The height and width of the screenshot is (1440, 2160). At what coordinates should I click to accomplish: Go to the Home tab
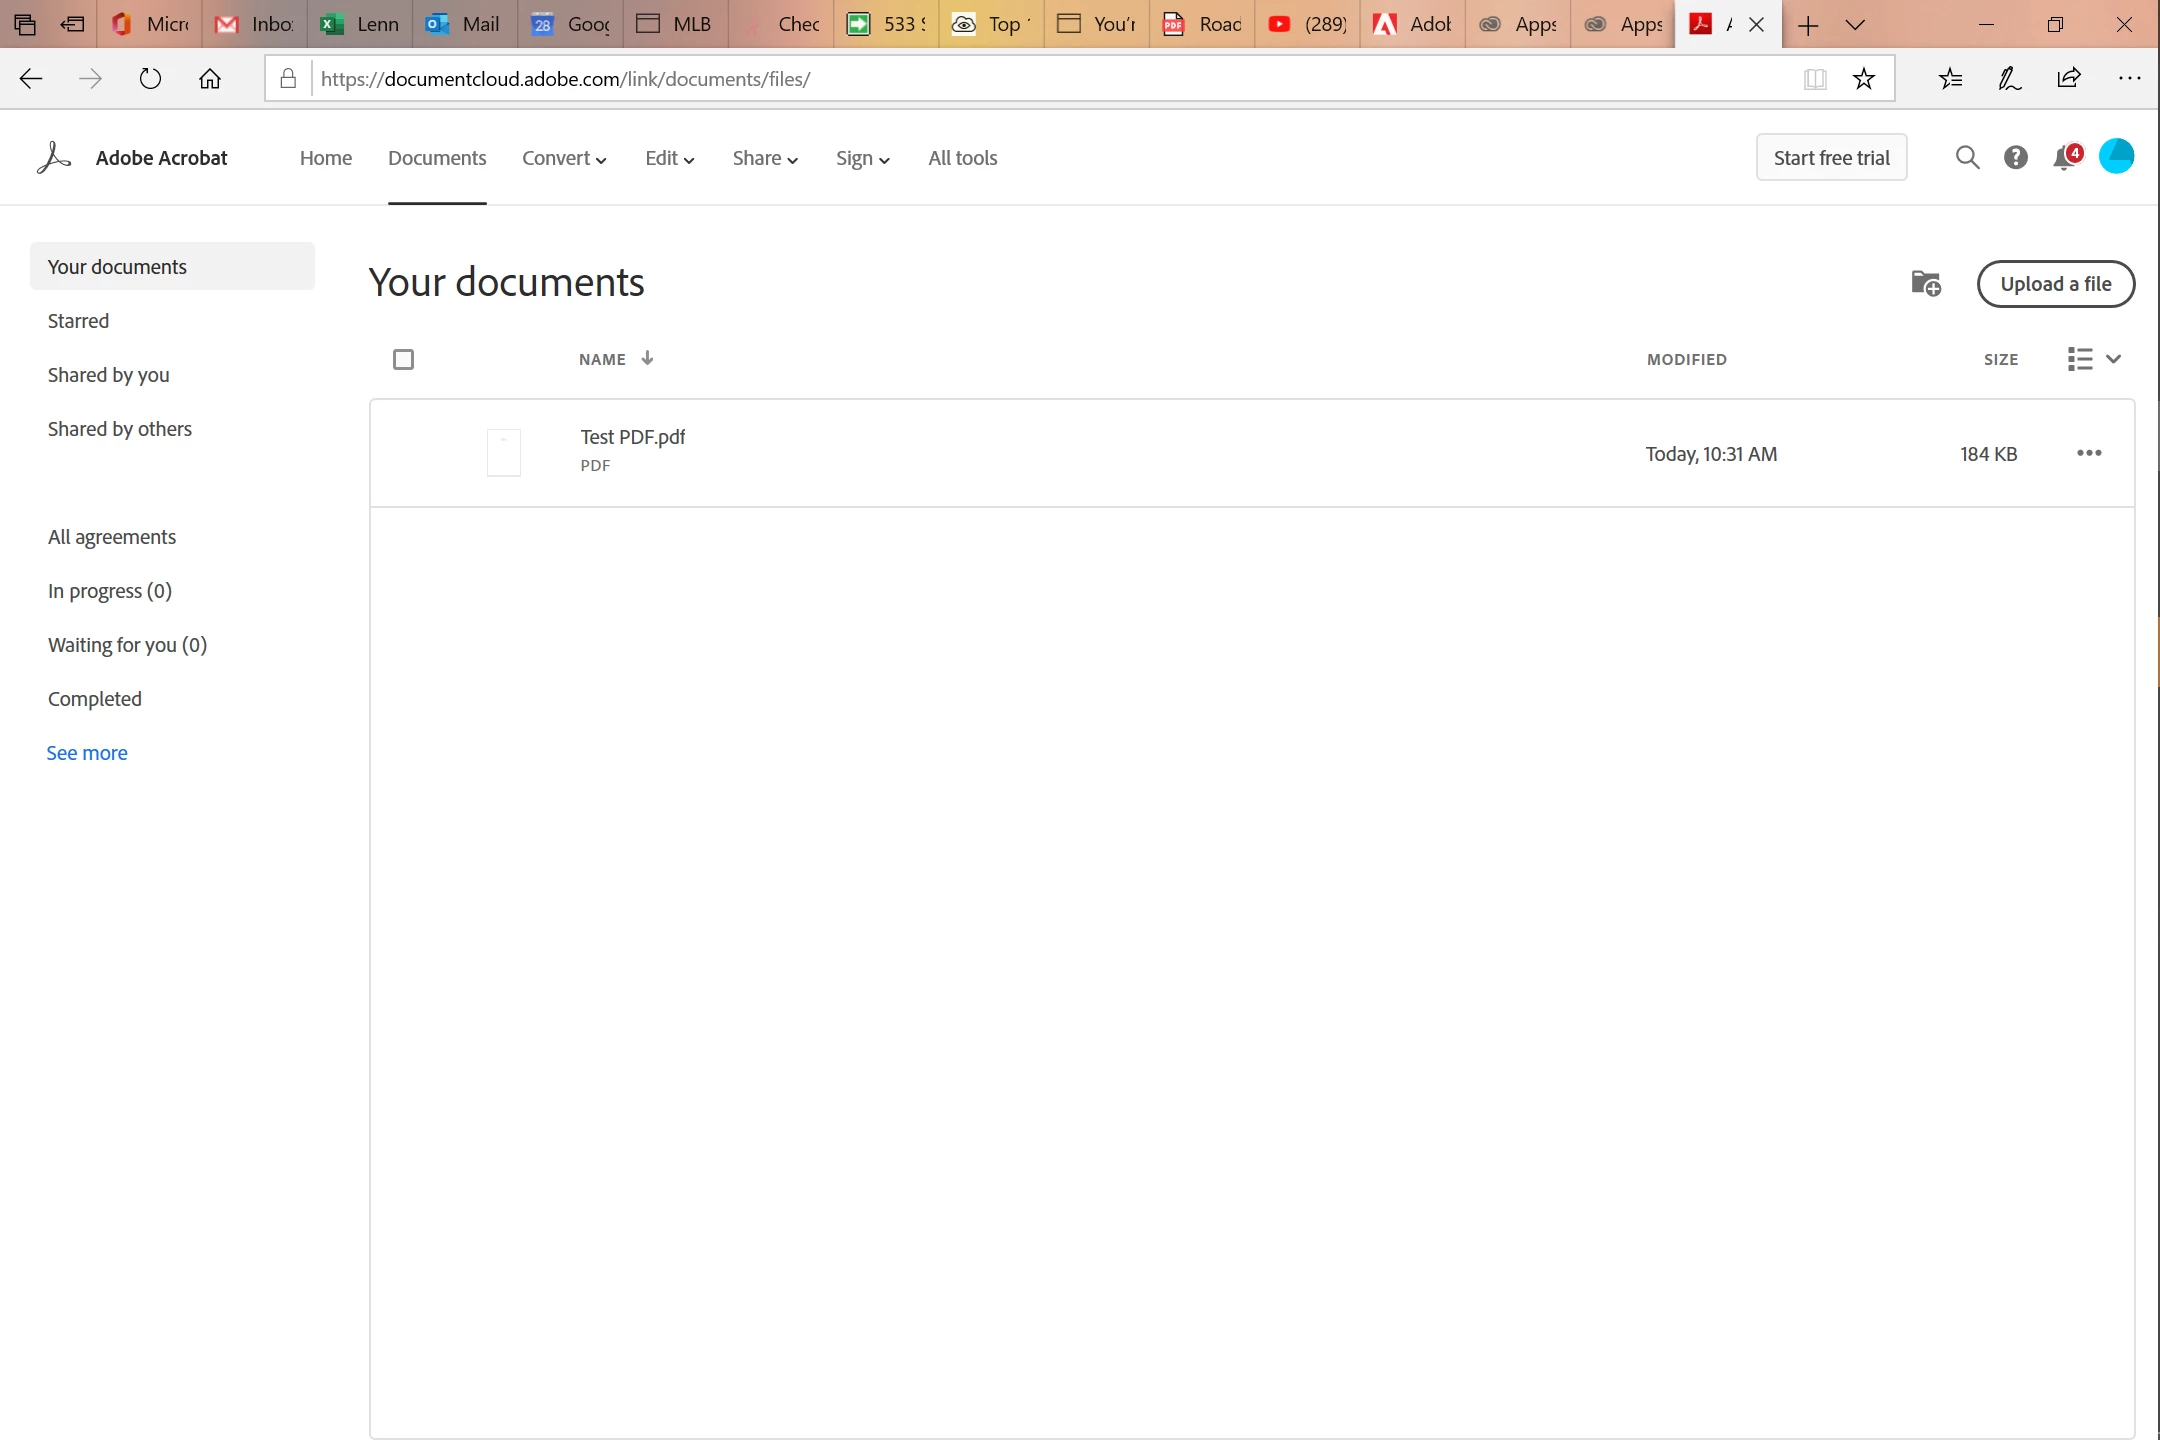326,159
